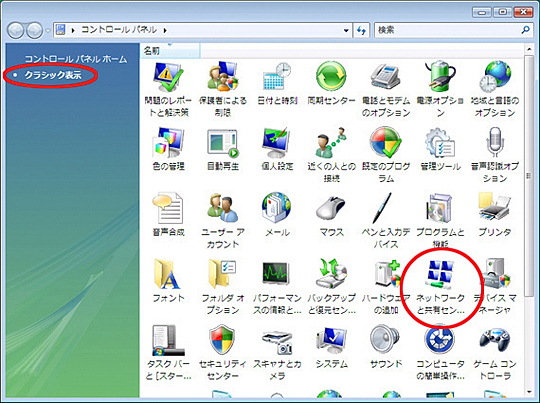Open 音声合成 text to speech icon
The image size is (540, 403).
pos(168,208)
